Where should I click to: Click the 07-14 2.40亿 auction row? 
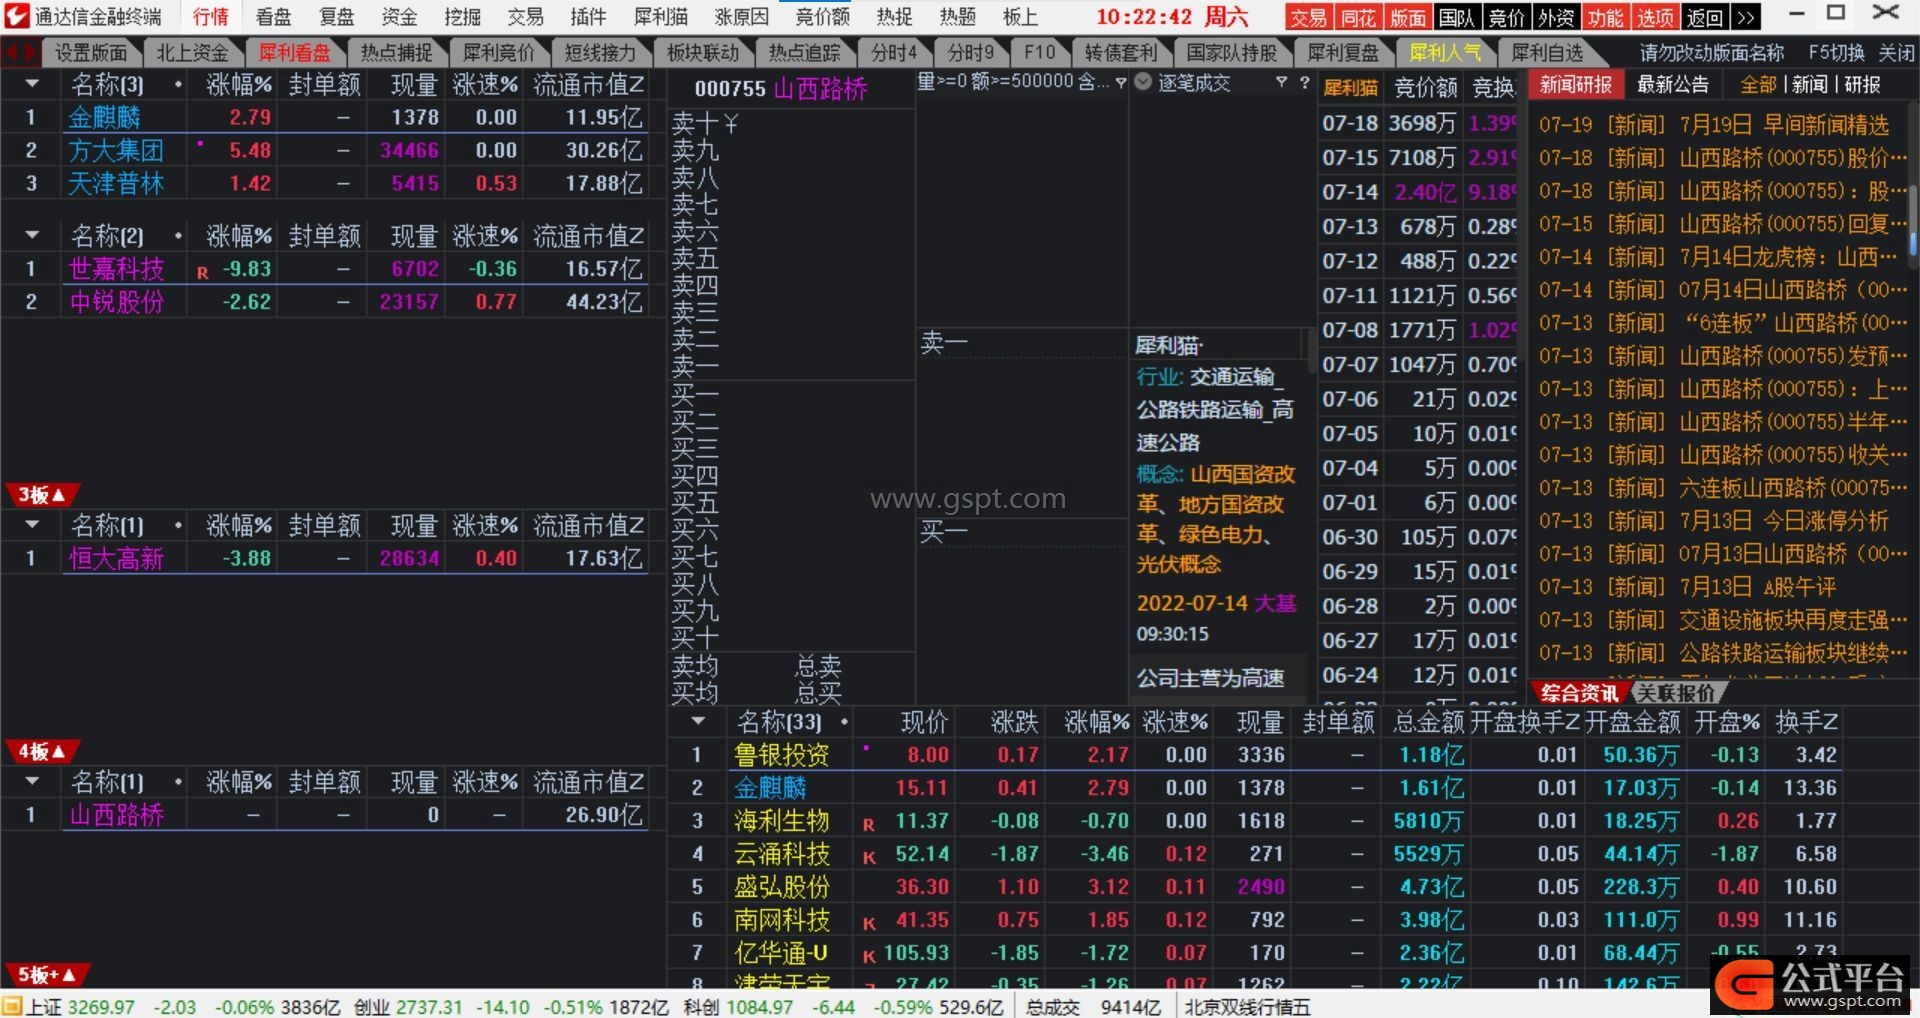[x=1418, y=192]
